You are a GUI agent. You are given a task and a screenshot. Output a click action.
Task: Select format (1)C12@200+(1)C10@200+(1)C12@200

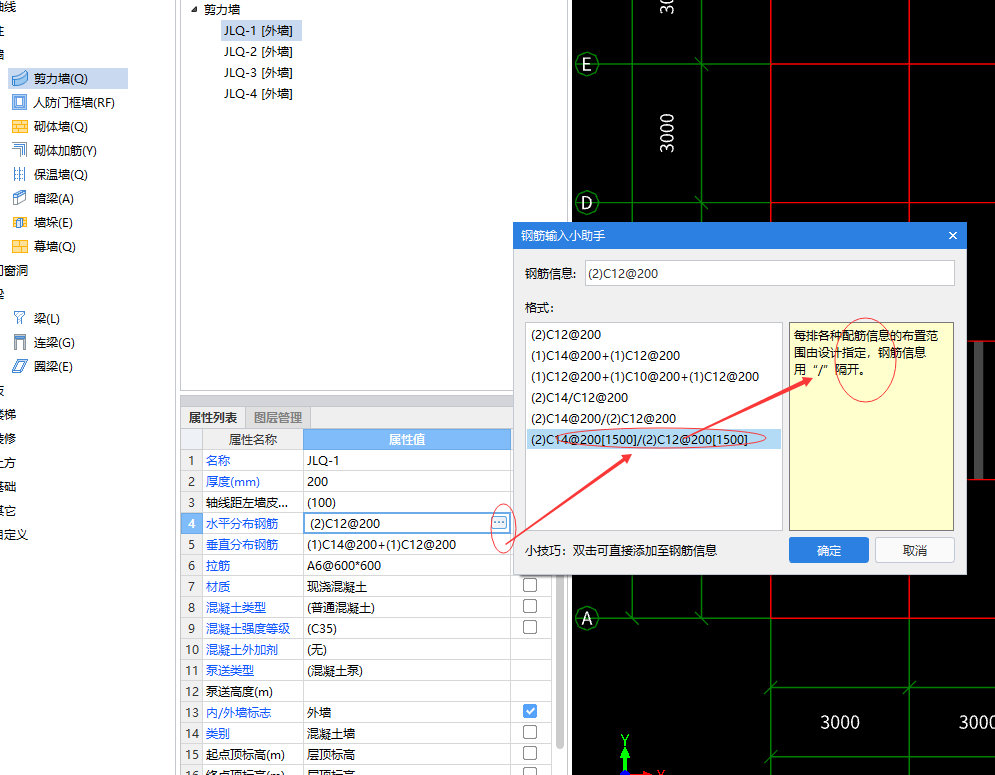coord(654,376)
